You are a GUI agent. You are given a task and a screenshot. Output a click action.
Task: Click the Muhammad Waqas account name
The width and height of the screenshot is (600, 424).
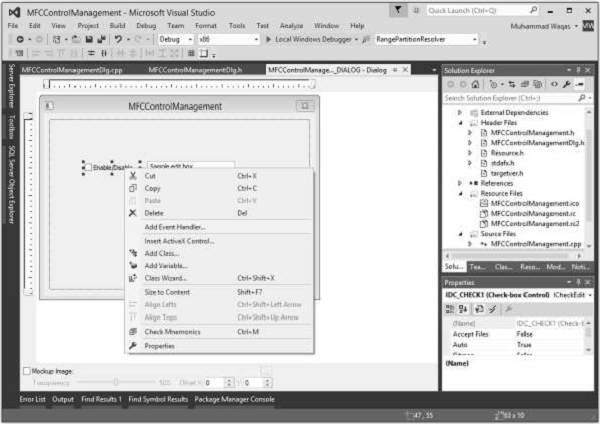pos(540,26)
